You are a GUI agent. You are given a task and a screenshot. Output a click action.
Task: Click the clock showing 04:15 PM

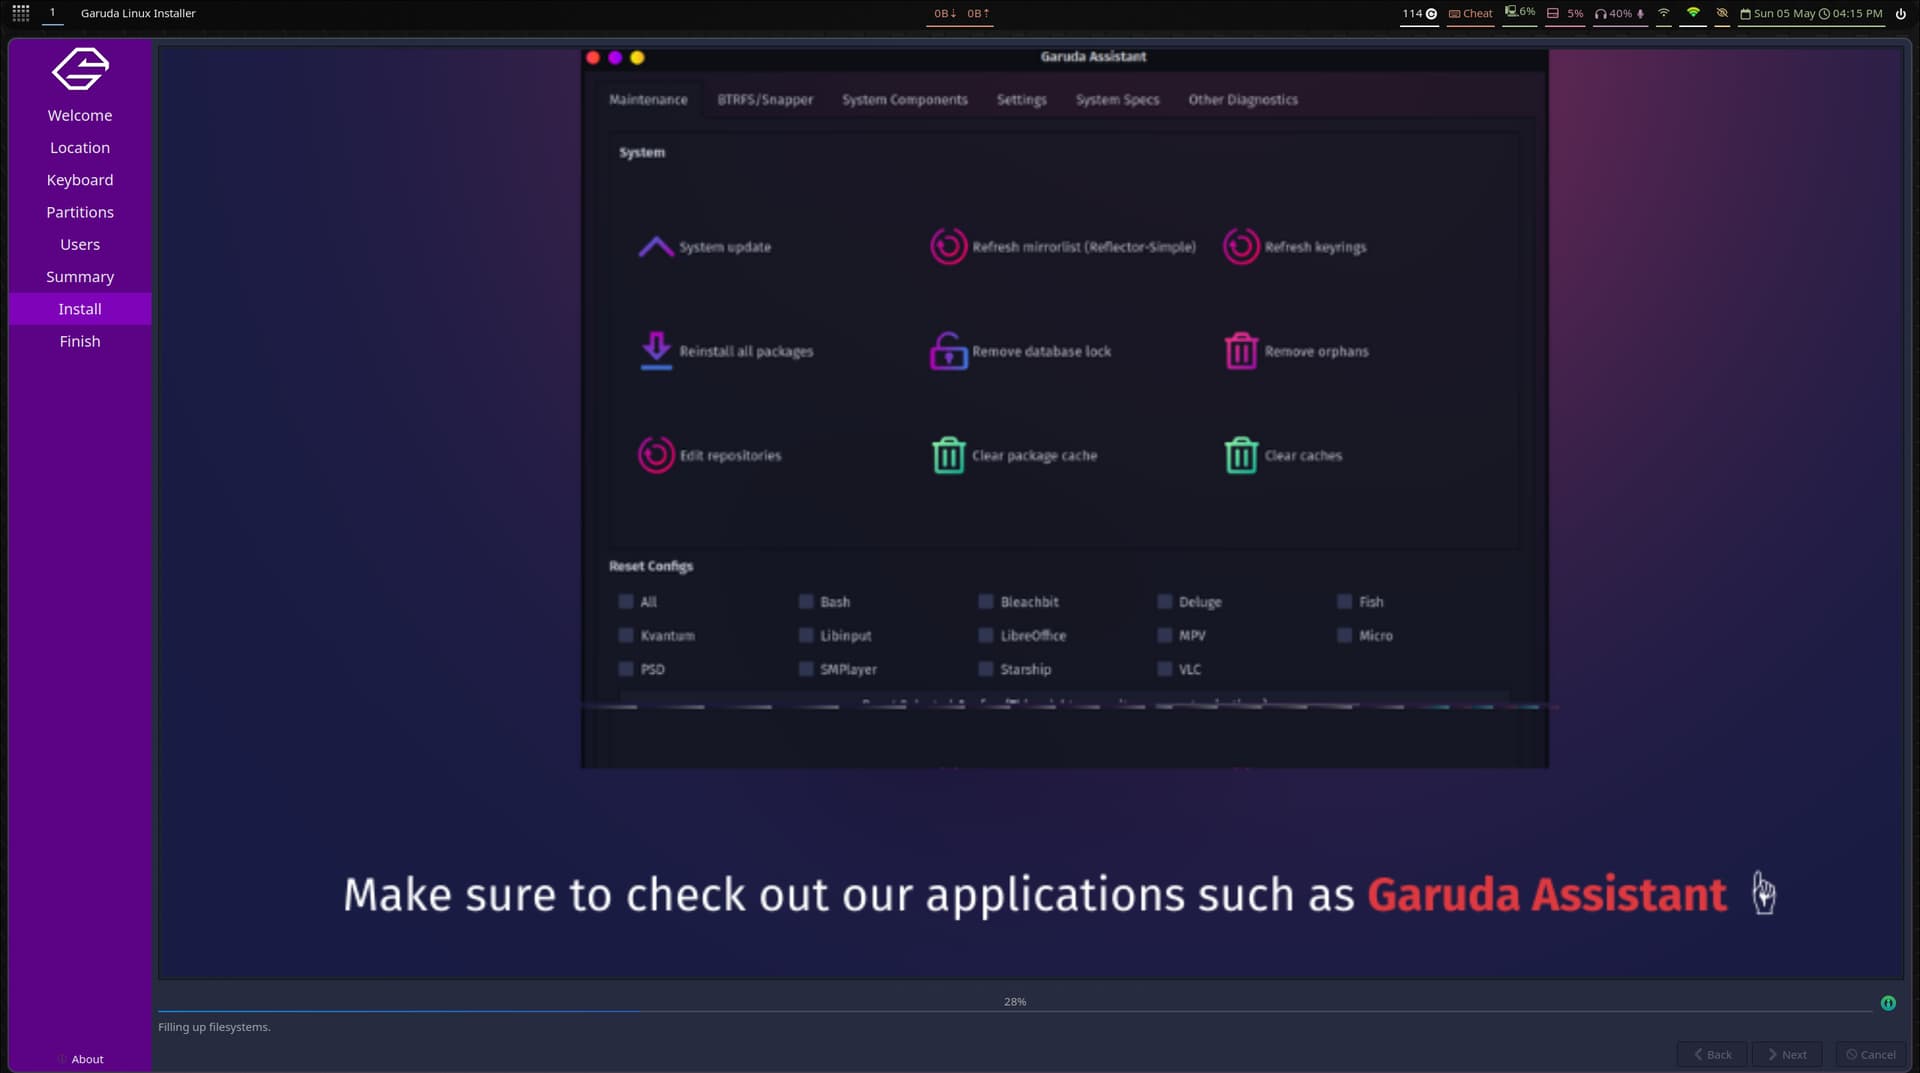(x=1850, y=14)
